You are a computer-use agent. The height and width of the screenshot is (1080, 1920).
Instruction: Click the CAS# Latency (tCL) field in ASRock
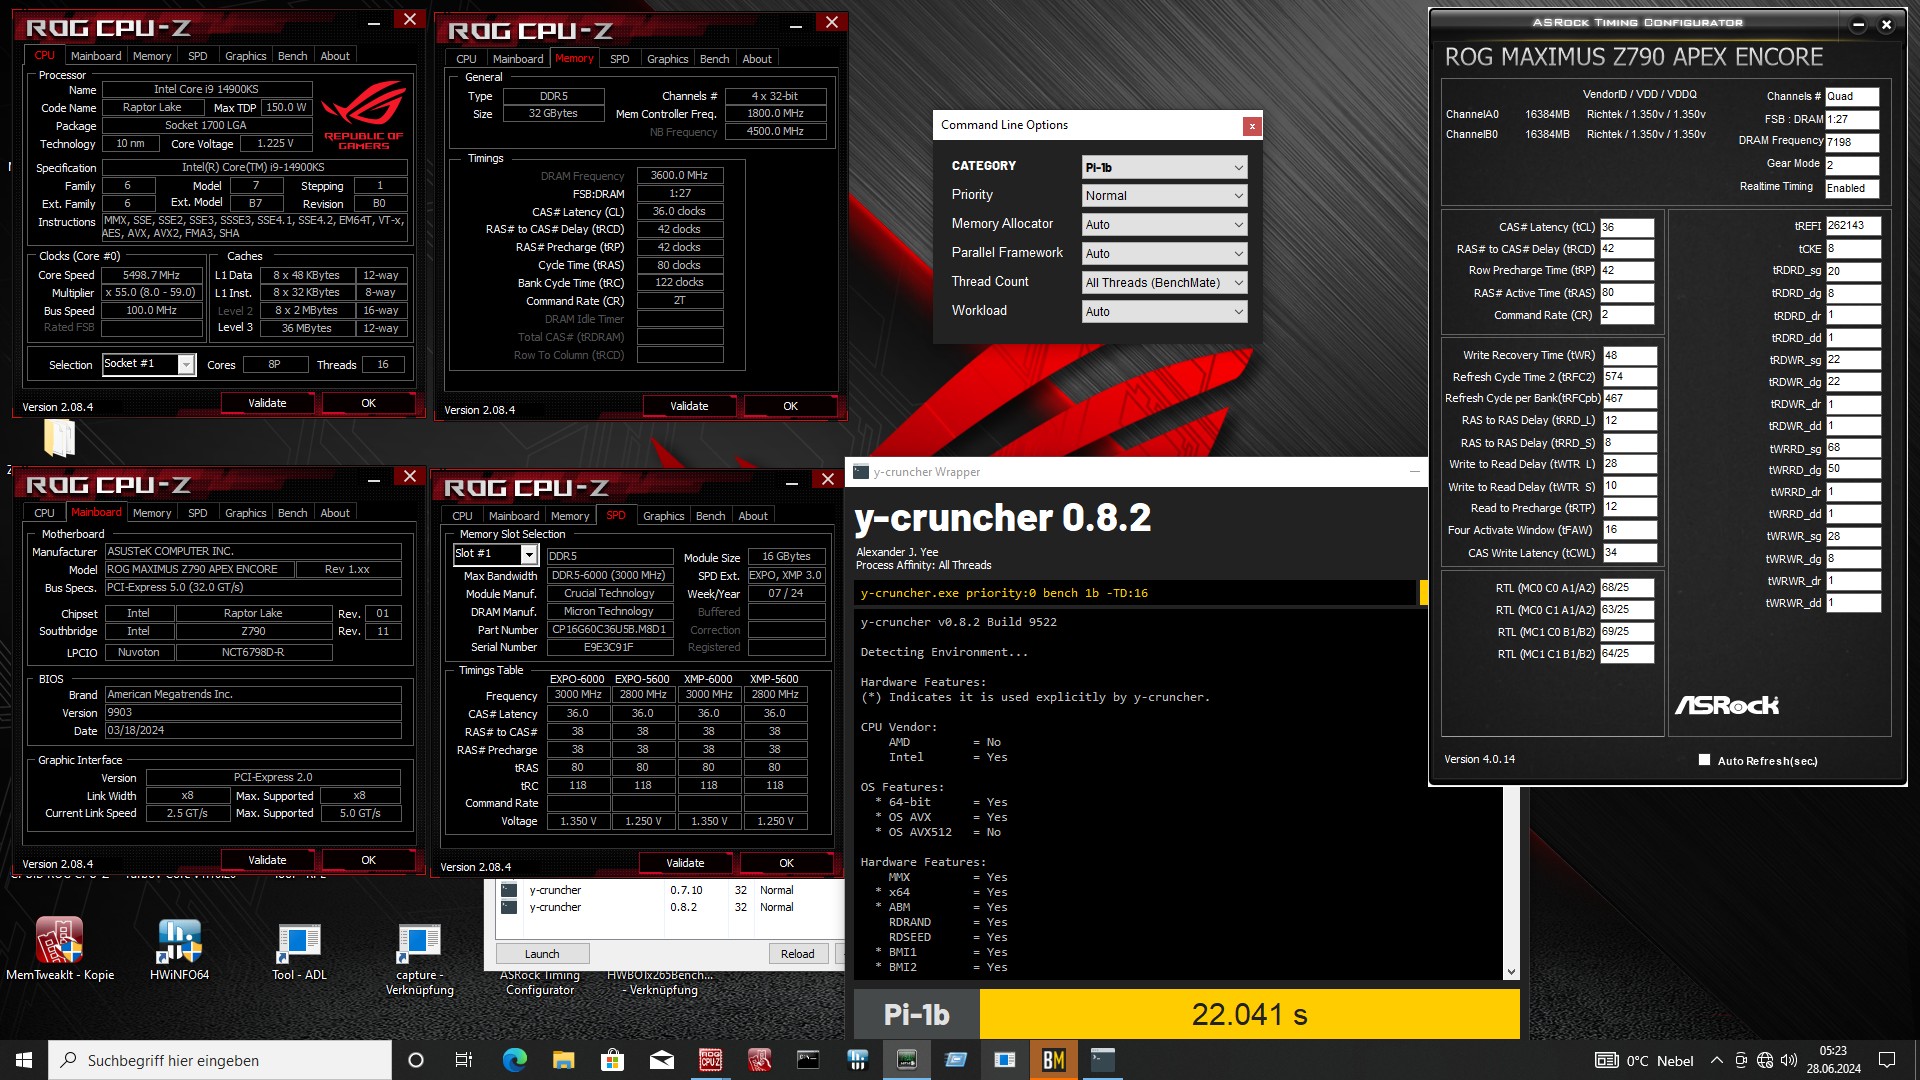pos(1627,227)
